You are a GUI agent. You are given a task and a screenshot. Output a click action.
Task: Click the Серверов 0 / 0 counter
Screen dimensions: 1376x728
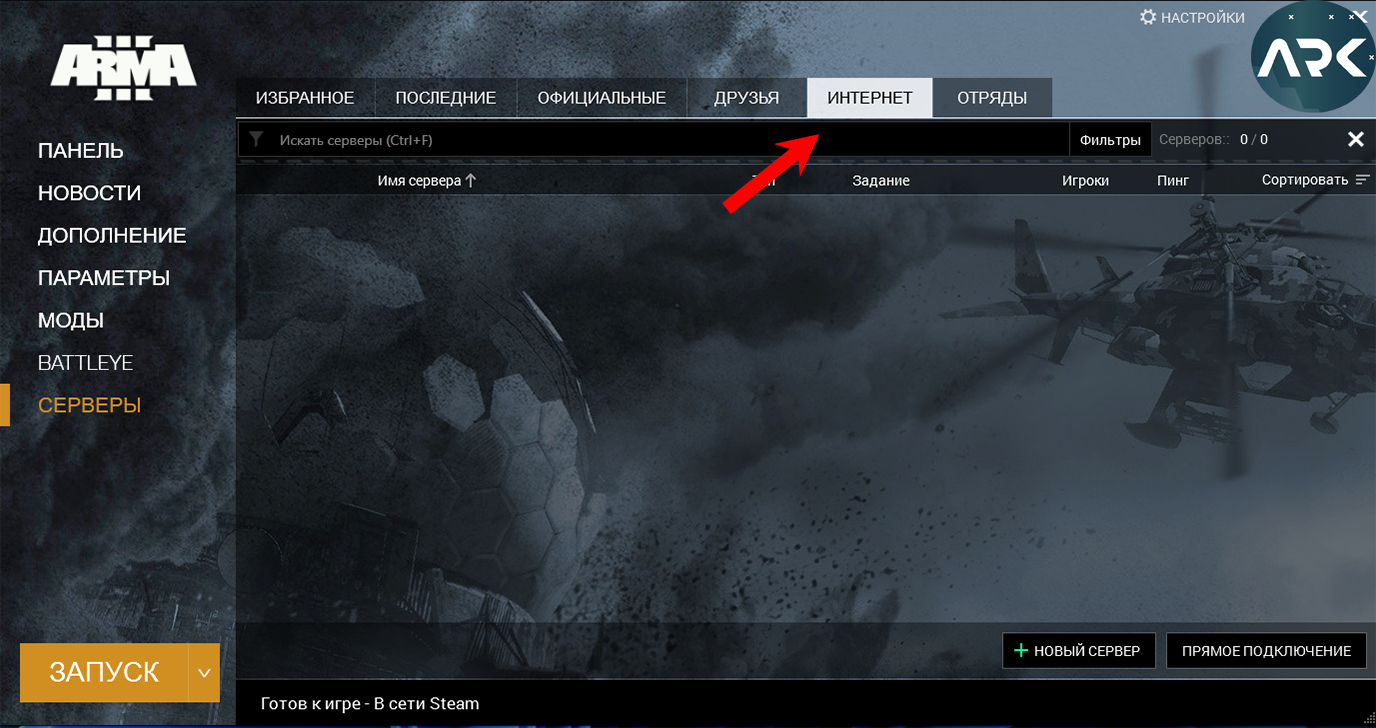[1213, 140]
